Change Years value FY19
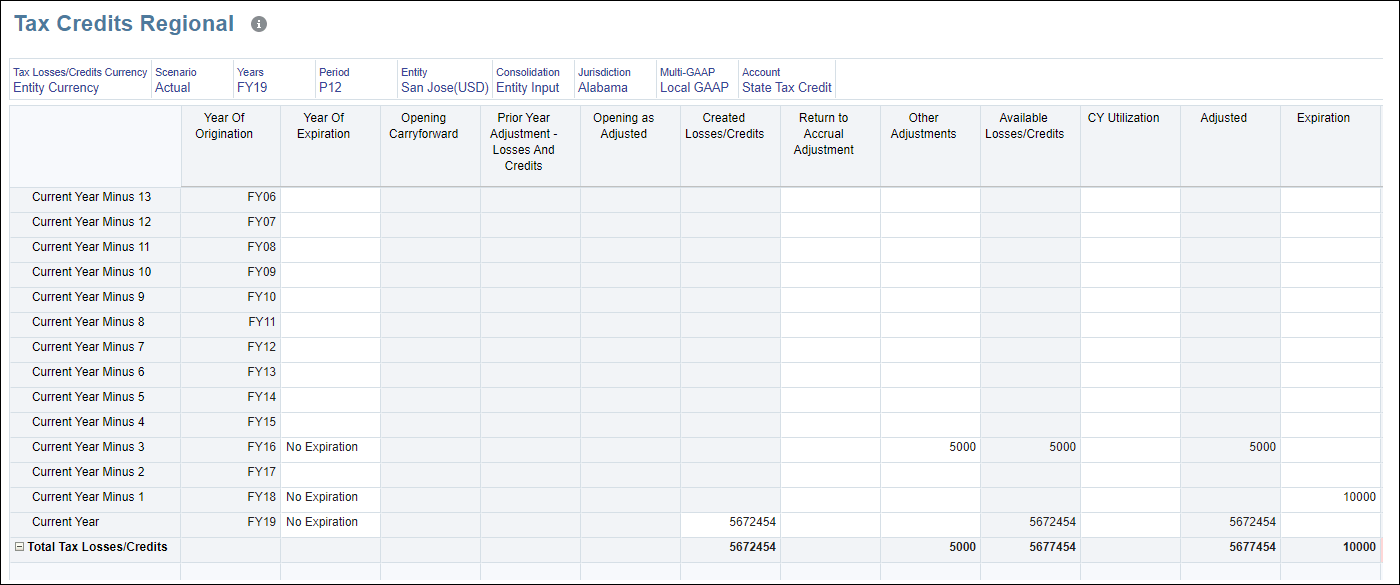The height and width of the screenshot is (585, 1400). coord(252,87)
